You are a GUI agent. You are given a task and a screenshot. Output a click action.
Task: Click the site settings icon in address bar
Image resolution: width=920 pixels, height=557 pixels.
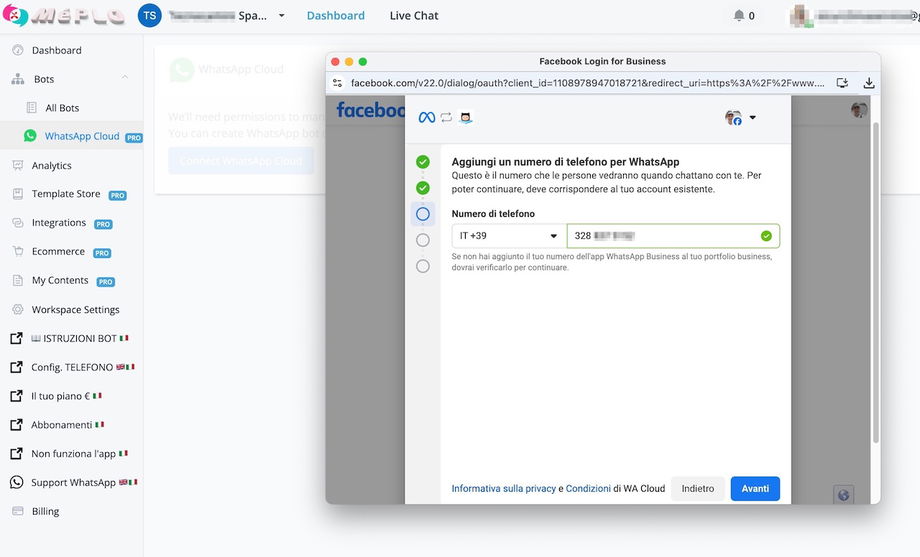click(x=337, y=83)
